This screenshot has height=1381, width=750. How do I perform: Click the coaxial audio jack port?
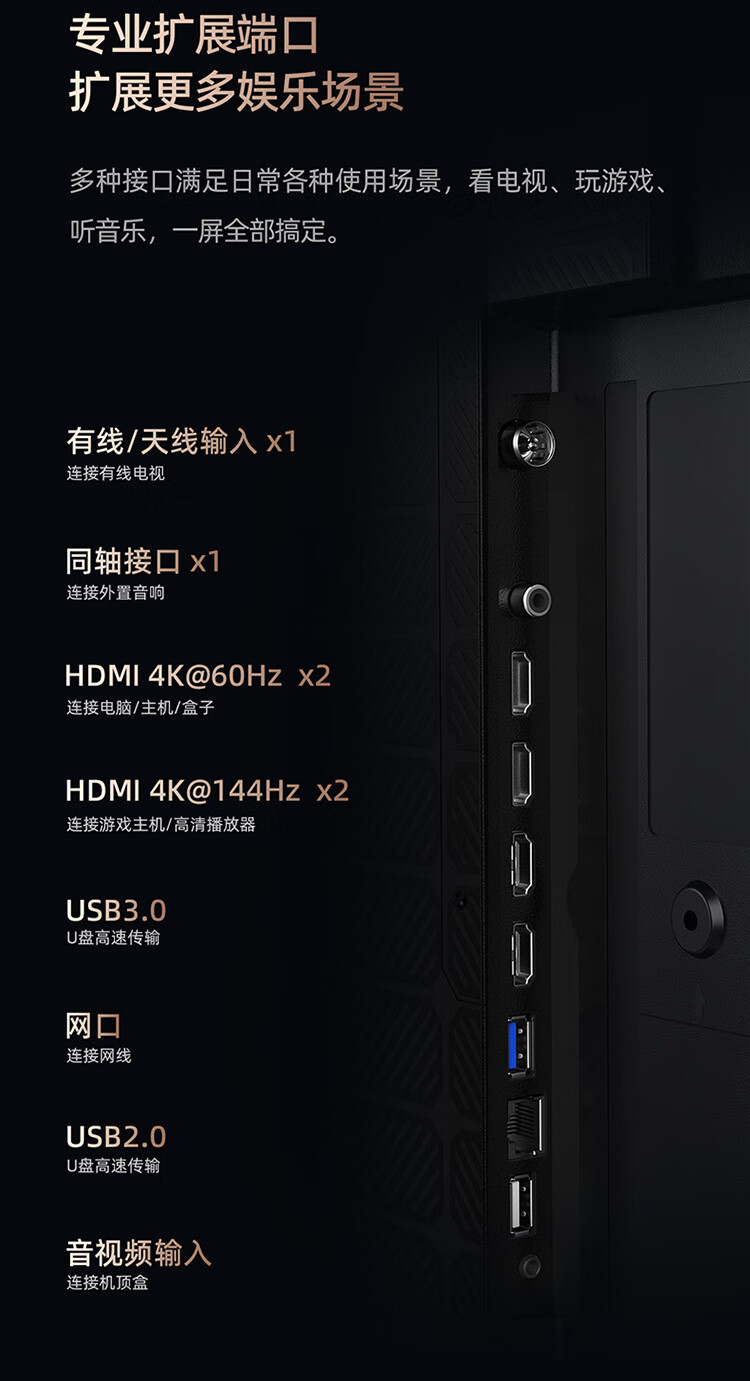(526, 599)
